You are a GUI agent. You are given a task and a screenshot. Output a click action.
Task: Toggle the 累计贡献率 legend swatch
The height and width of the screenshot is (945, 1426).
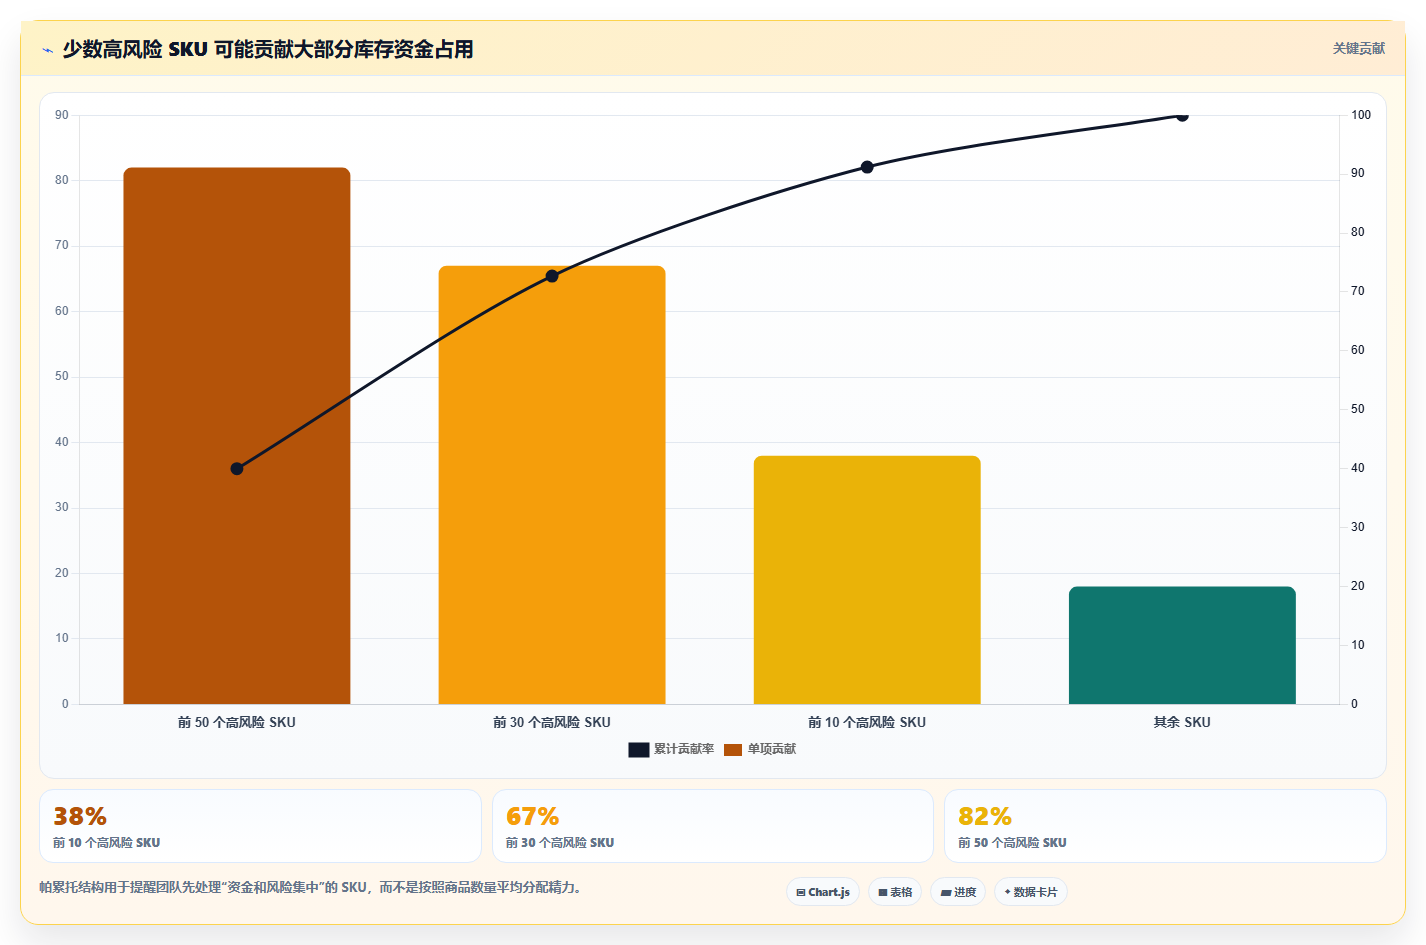[x=639, y=750]
